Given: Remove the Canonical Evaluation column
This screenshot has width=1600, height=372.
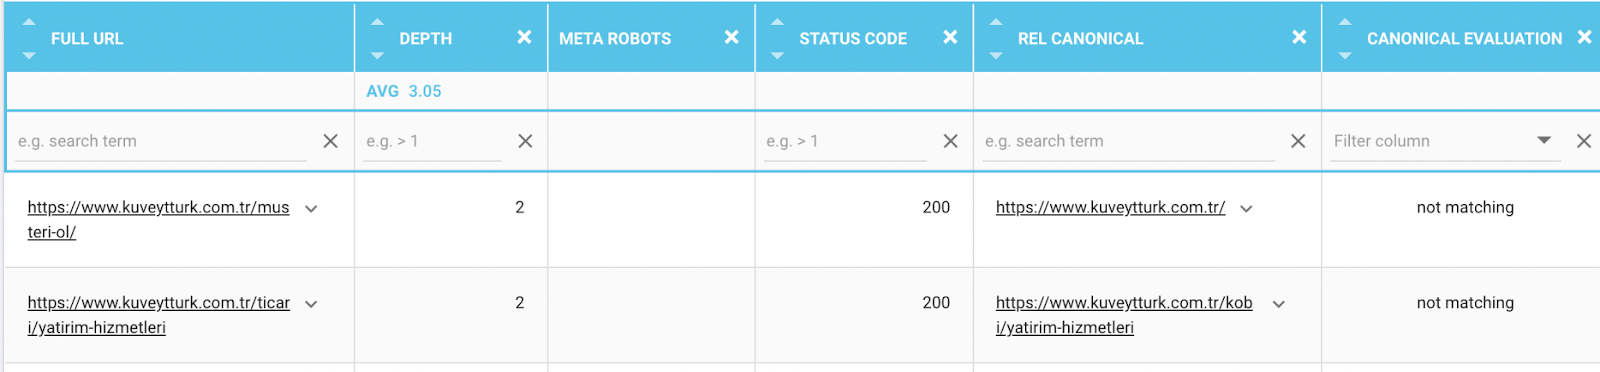Looking at the screenshot, I should tap(1584, 37).
